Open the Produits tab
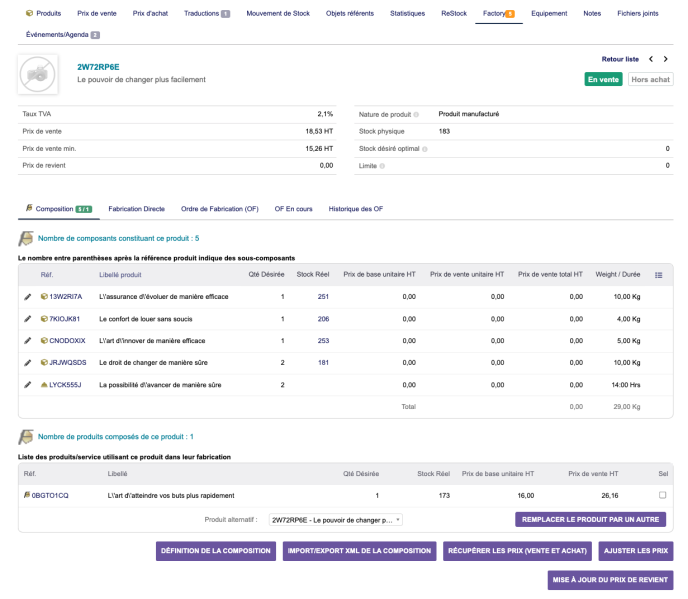This screenshot has height=599, width=688. click(x=43, y=14)
